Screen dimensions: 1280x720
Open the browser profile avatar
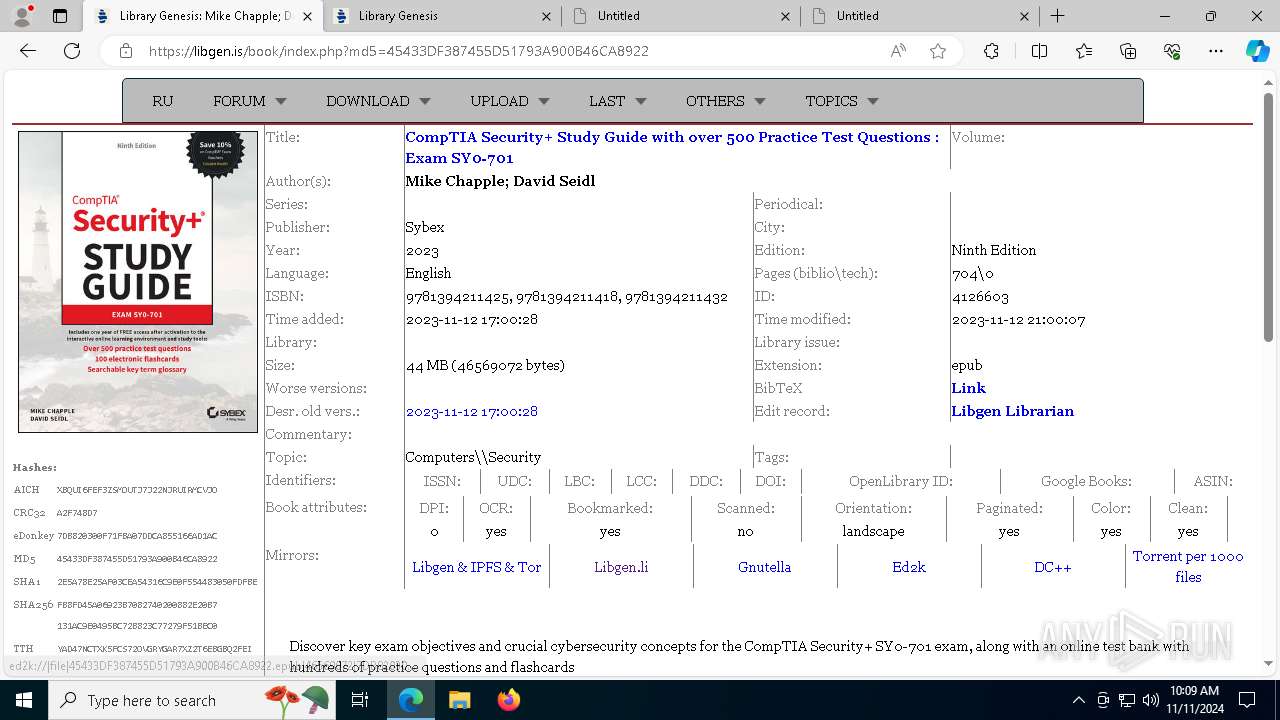pyautogui.click(x=22, y=16)
